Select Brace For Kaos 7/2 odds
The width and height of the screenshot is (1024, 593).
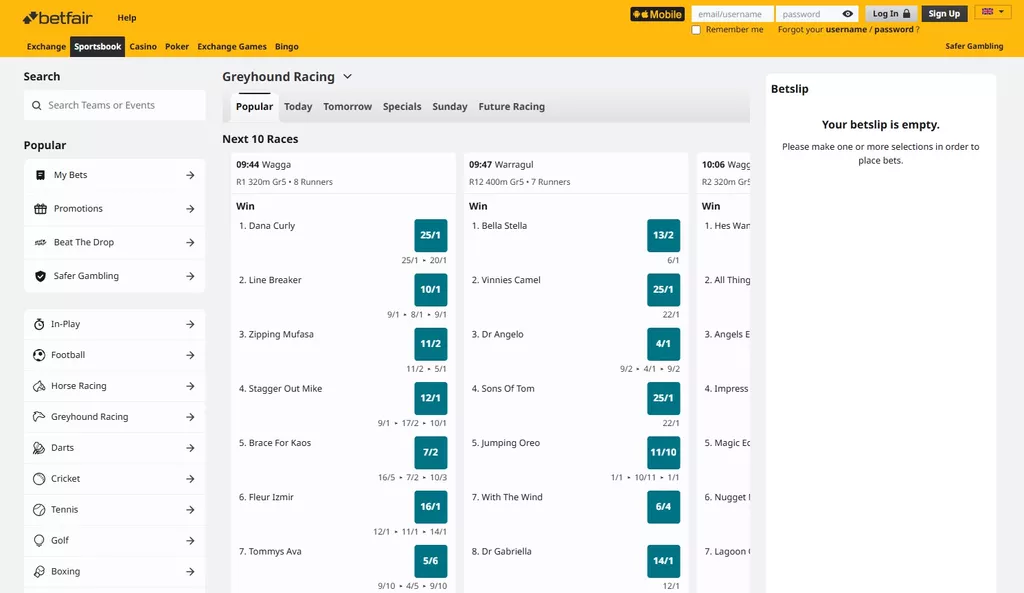point(431,453)
